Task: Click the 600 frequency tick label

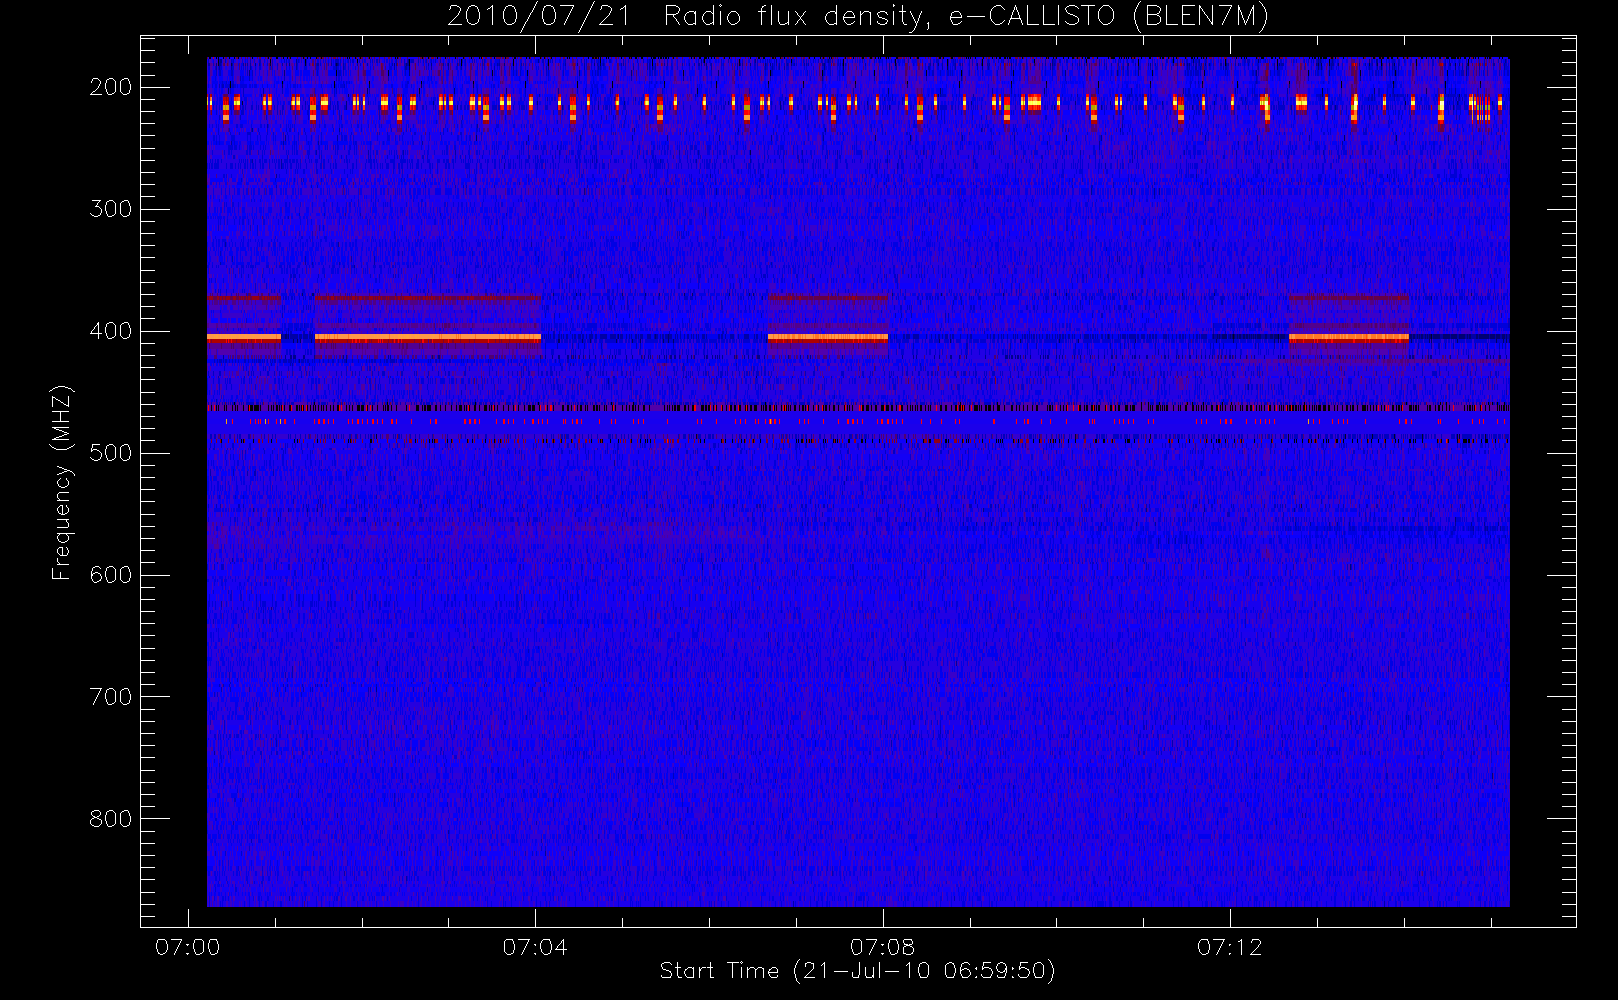Action: tap(111, 575)
